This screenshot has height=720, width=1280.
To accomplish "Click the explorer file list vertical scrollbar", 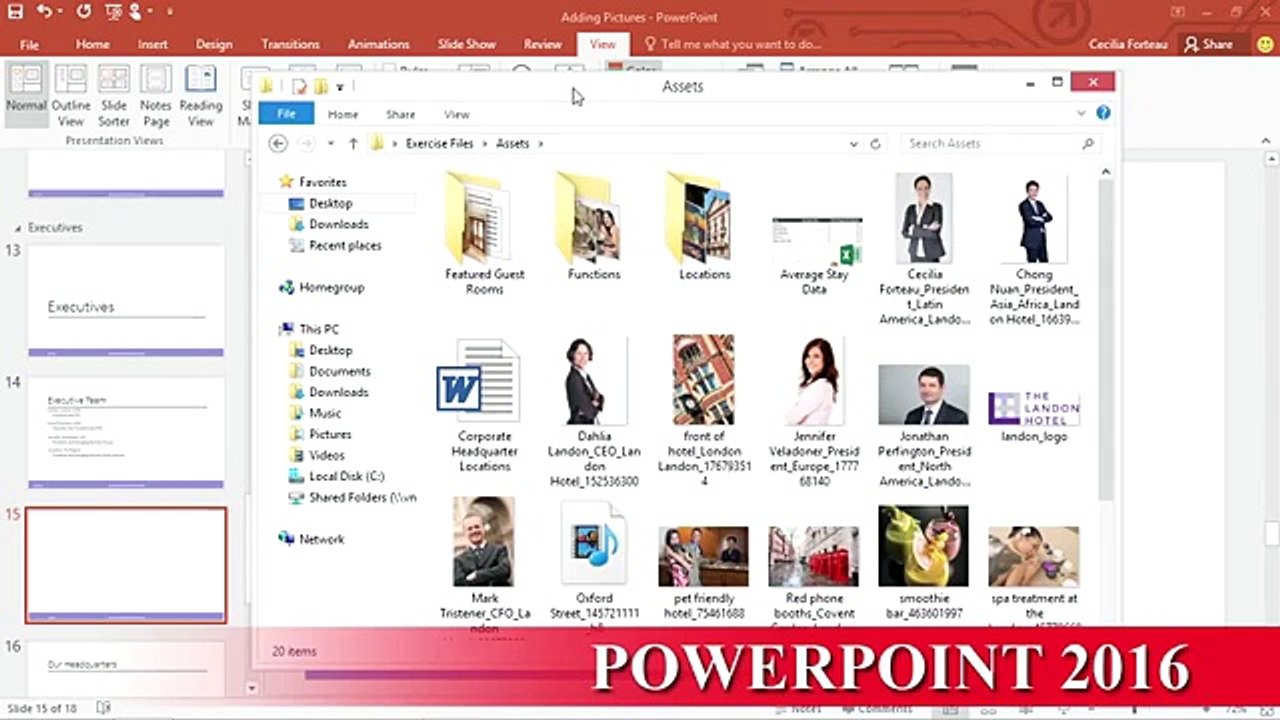I will [x=1105, y=340].
